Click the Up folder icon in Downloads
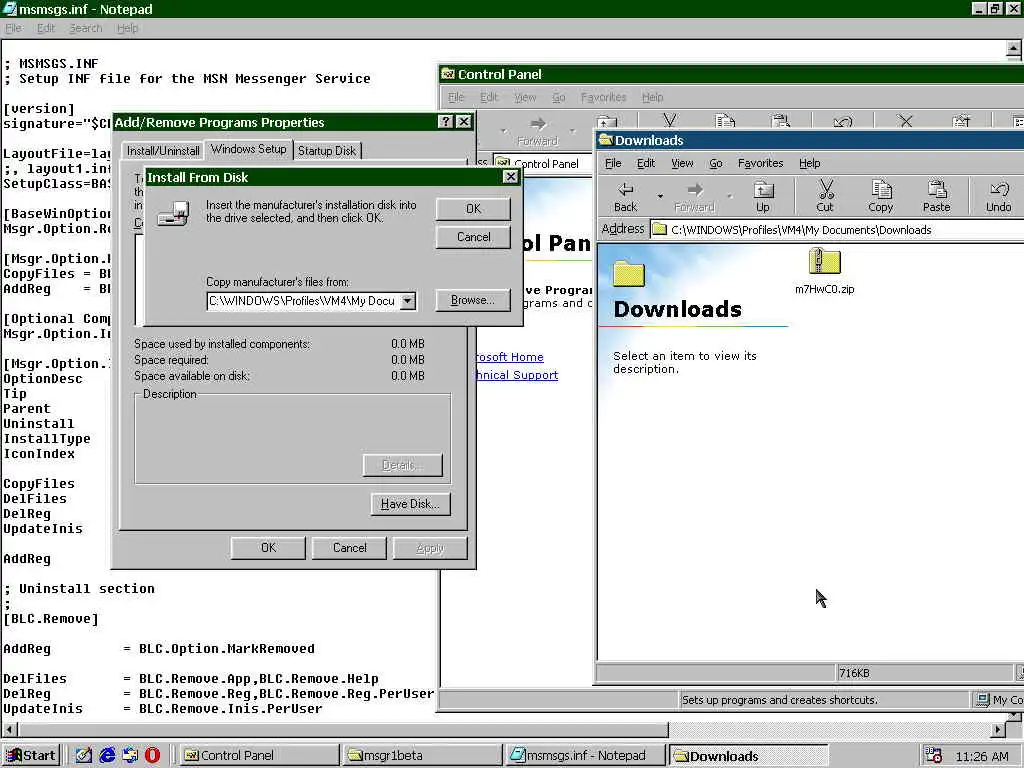Viewport: 1024px width, 768px height. 763,197
